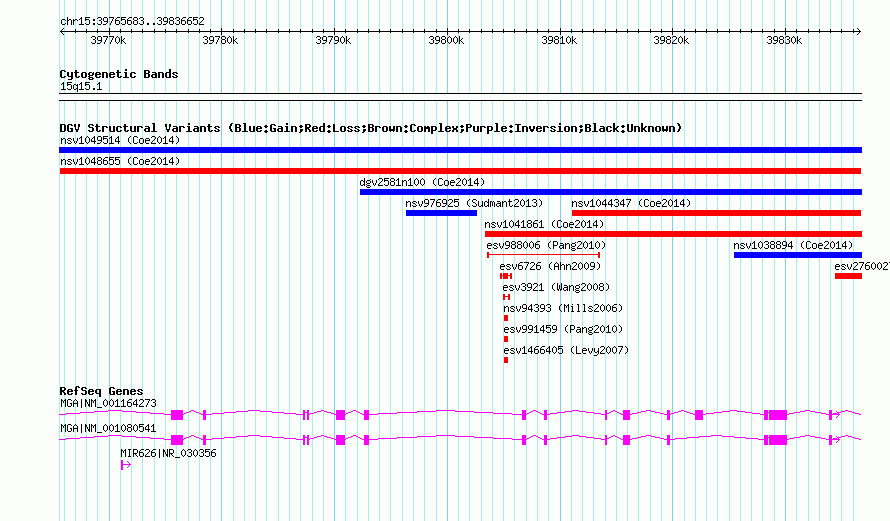Open the MIR626|NR_030356 gene label
Screen dimensions: 890x521
tap(168, 453)
